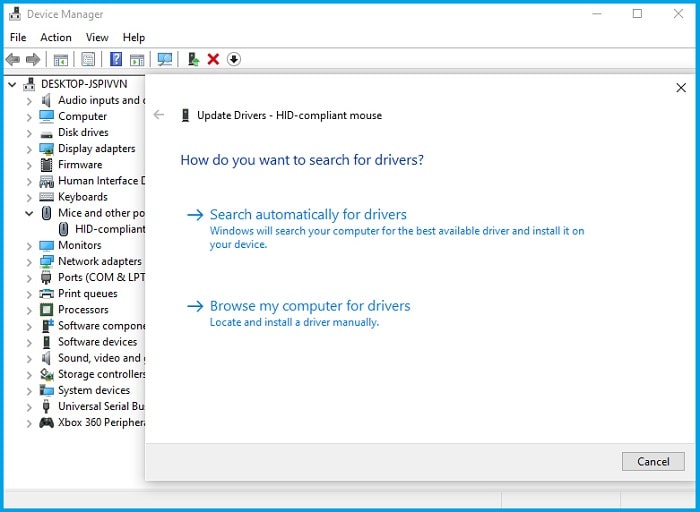Click the blue question mark Help toolbar icon
This screenshot has height=512, width=700.
click(116, 59)
